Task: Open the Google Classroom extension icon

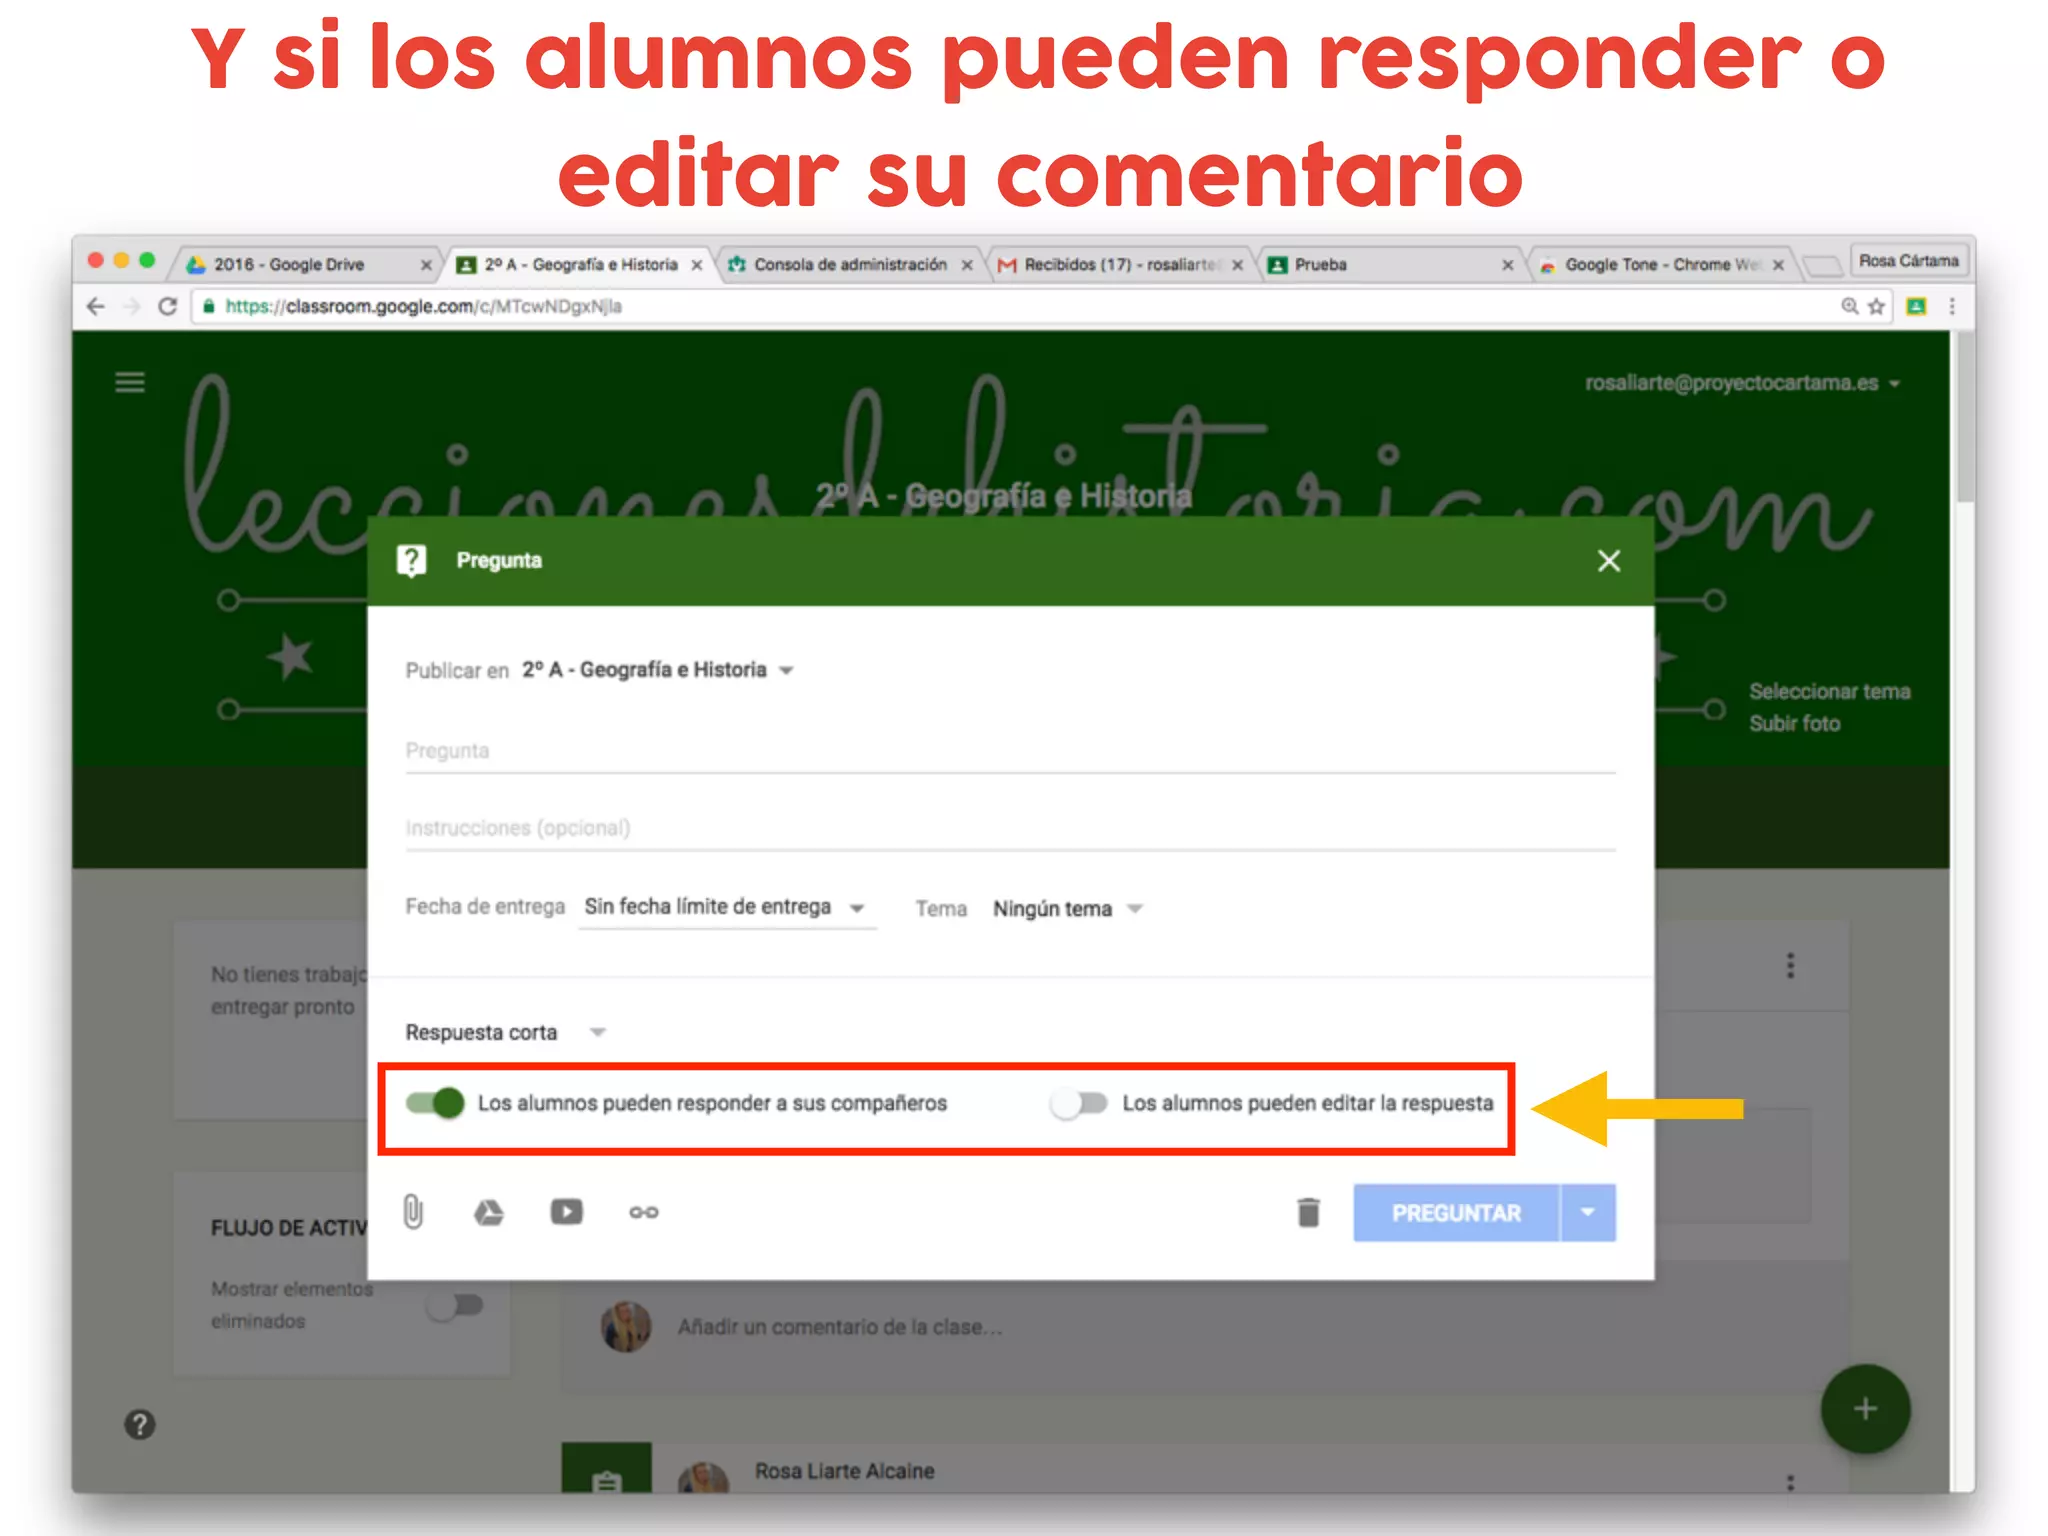Action: [x=1916, y=306]
